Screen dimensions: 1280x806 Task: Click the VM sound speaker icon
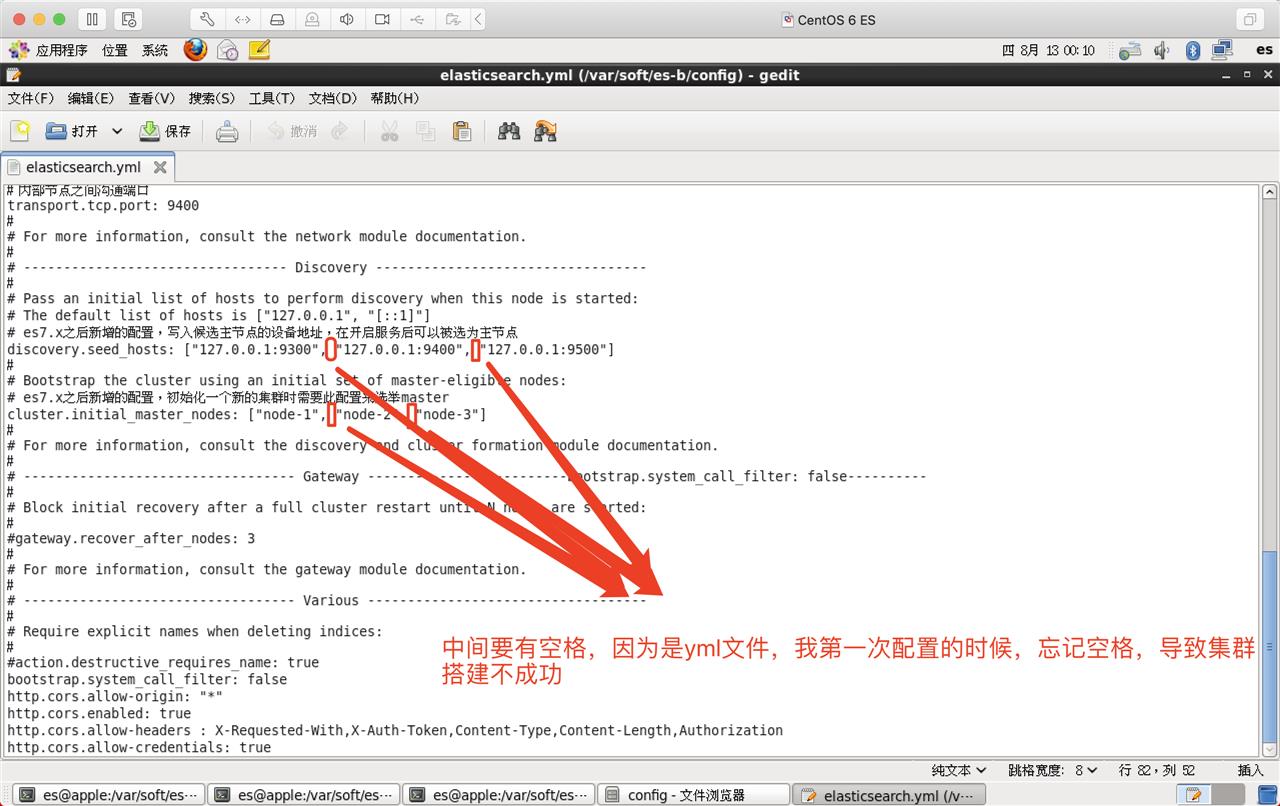347,19
